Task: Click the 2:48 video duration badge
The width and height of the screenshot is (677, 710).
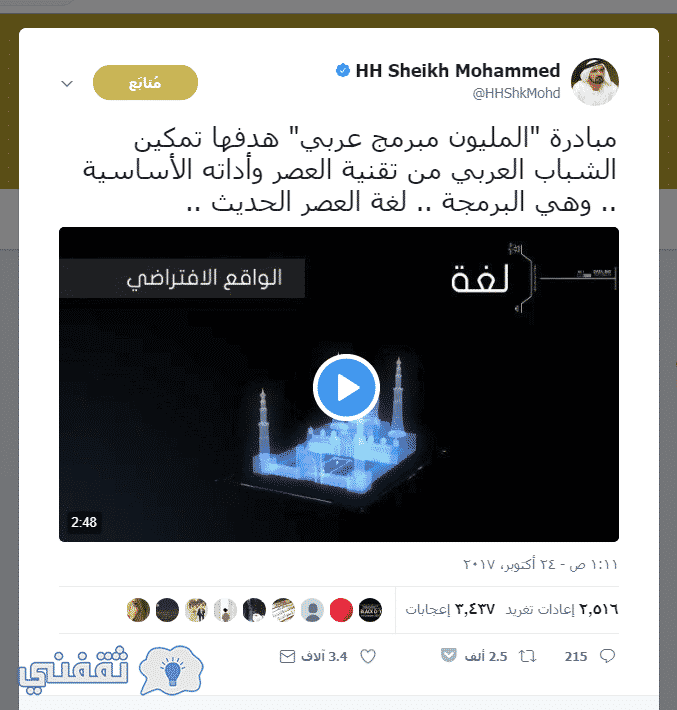Action: 84,522
